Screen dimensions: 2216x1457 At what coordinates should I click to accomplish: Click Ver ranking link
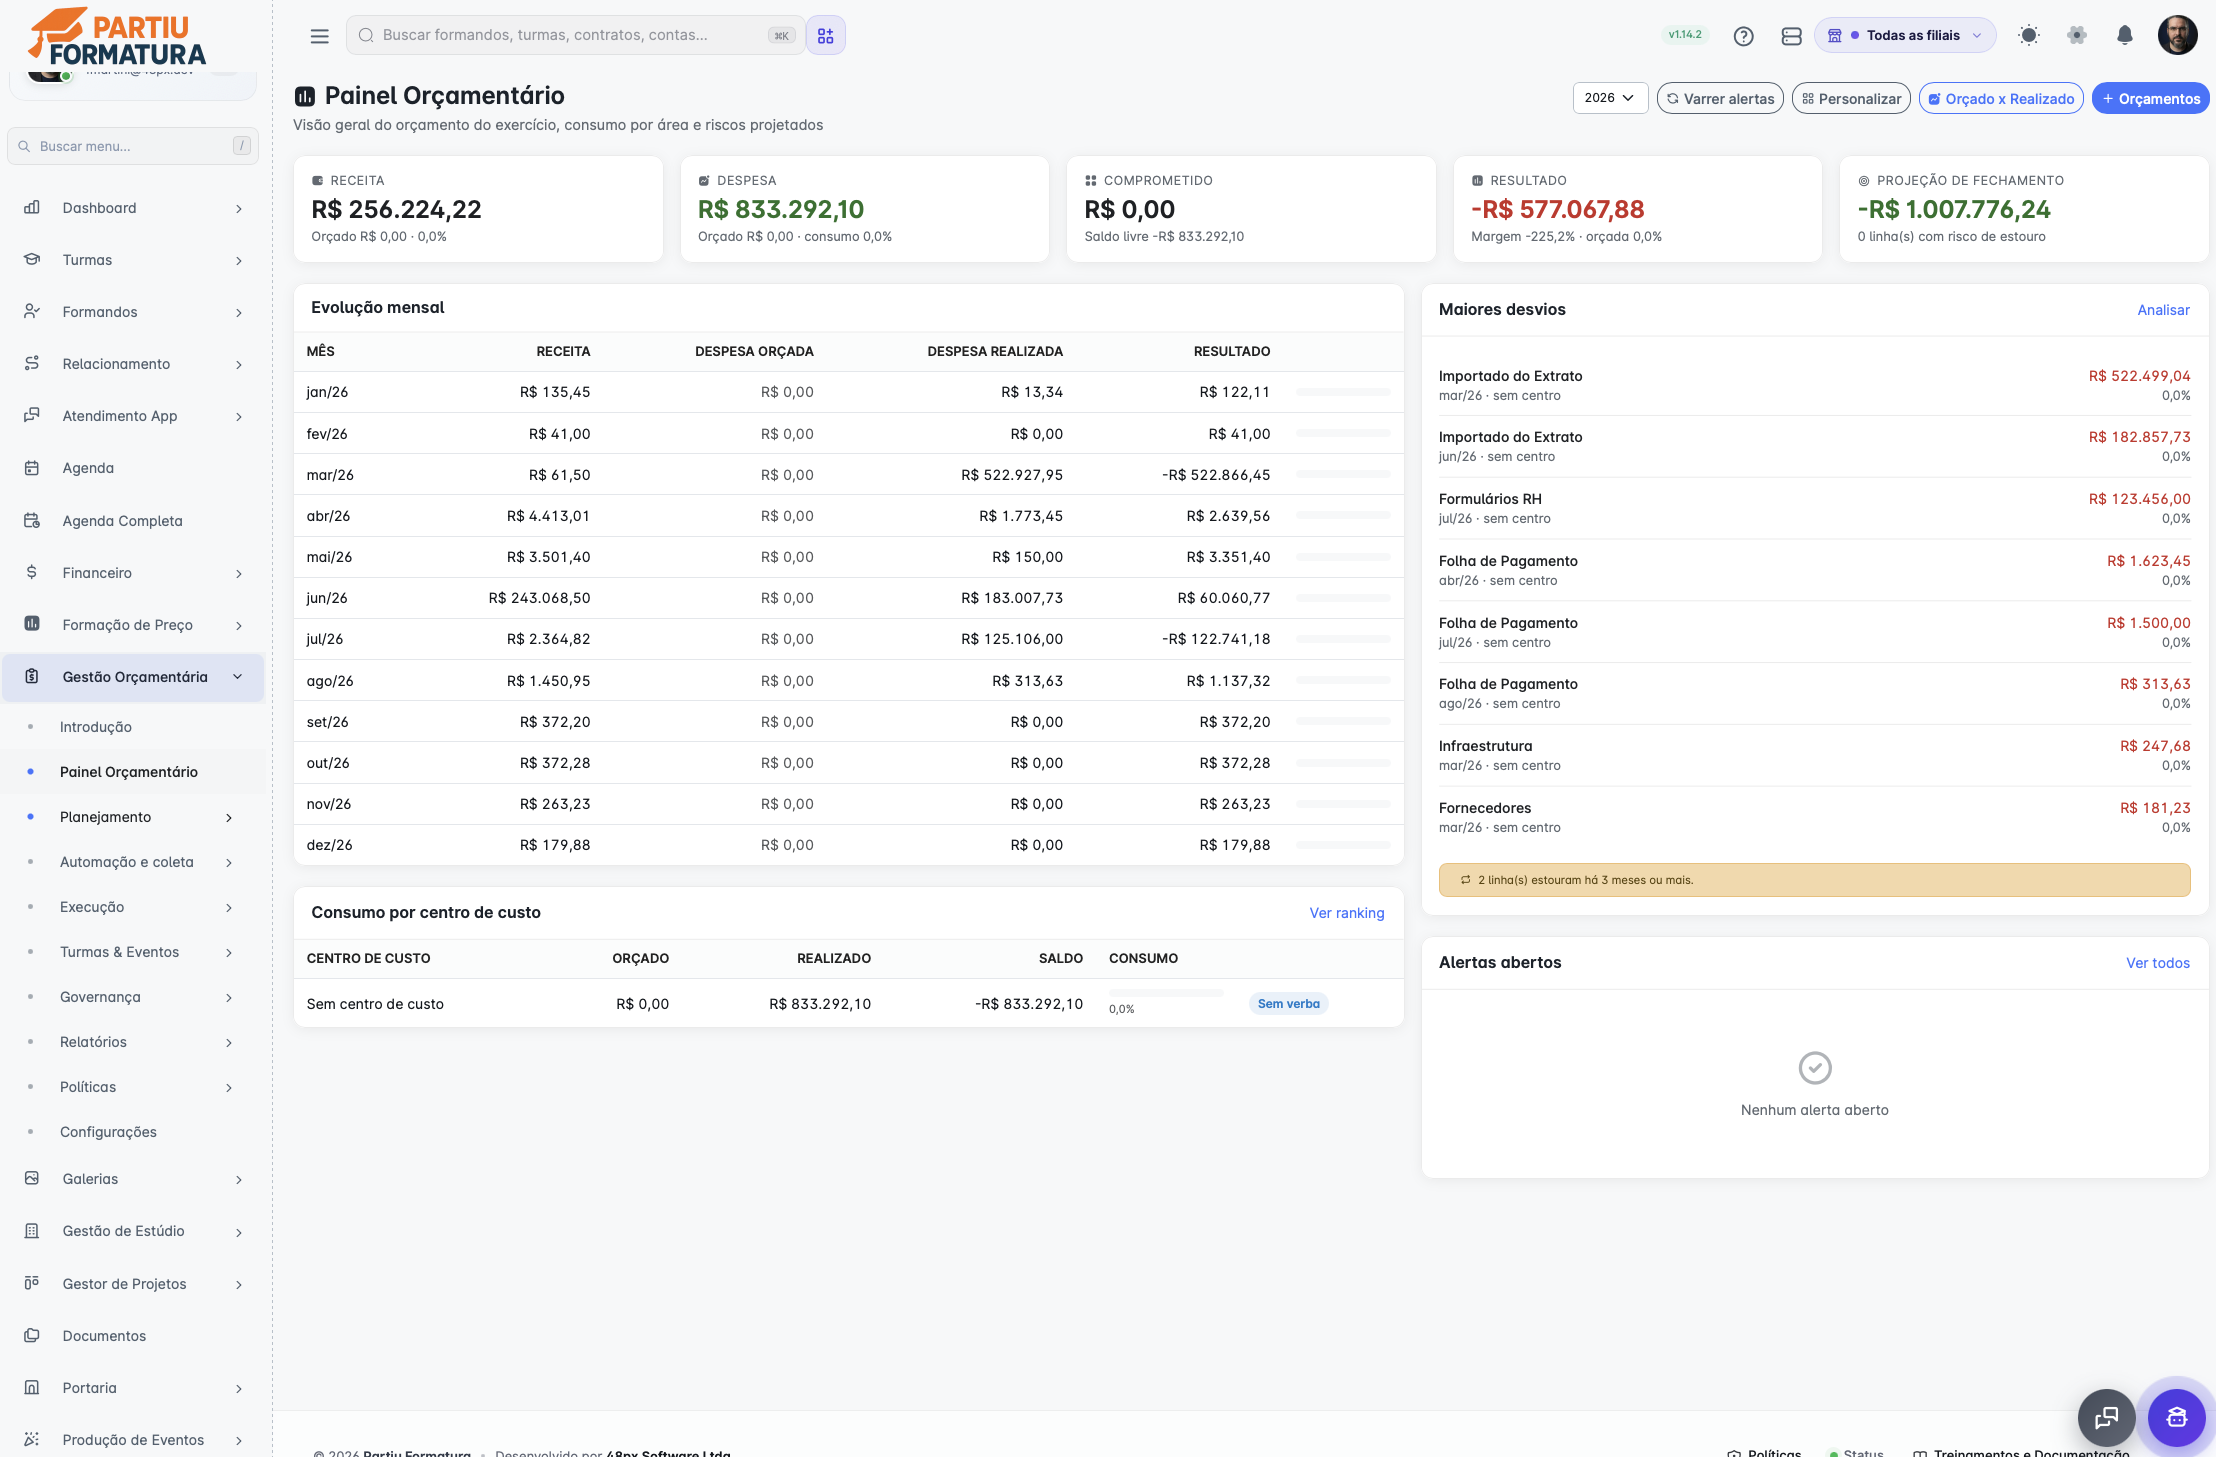coord(1347,913)
